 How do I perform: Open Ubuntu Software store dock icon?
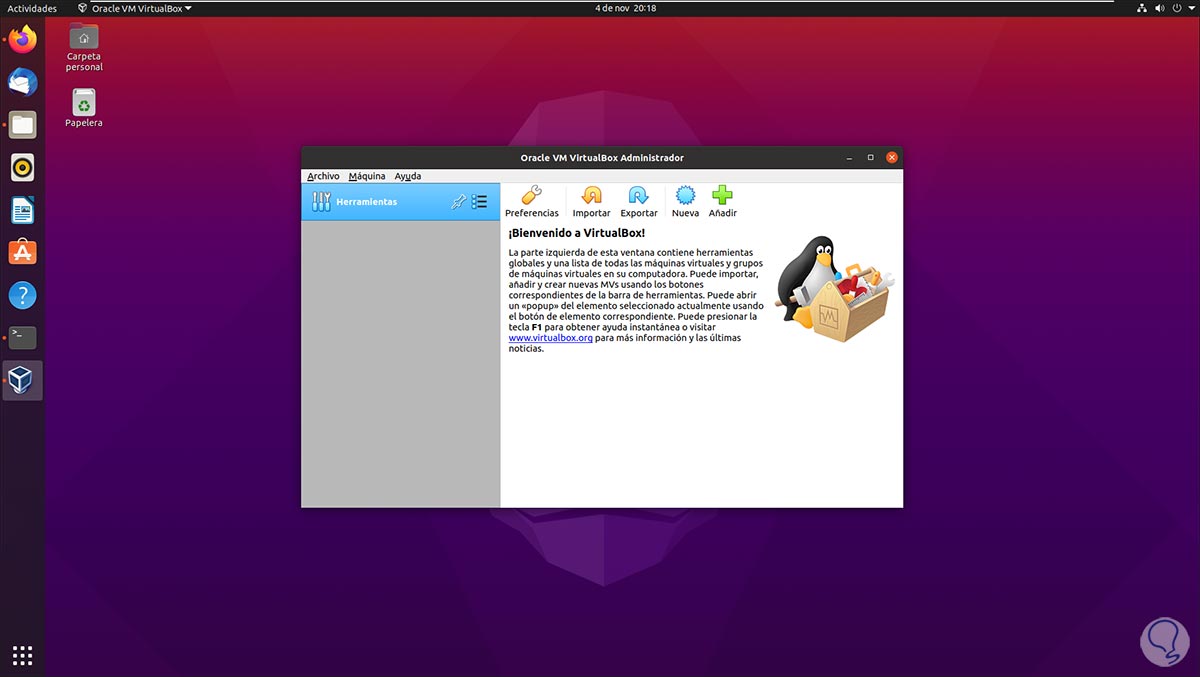pyautogui.click(x=23, y=252)
